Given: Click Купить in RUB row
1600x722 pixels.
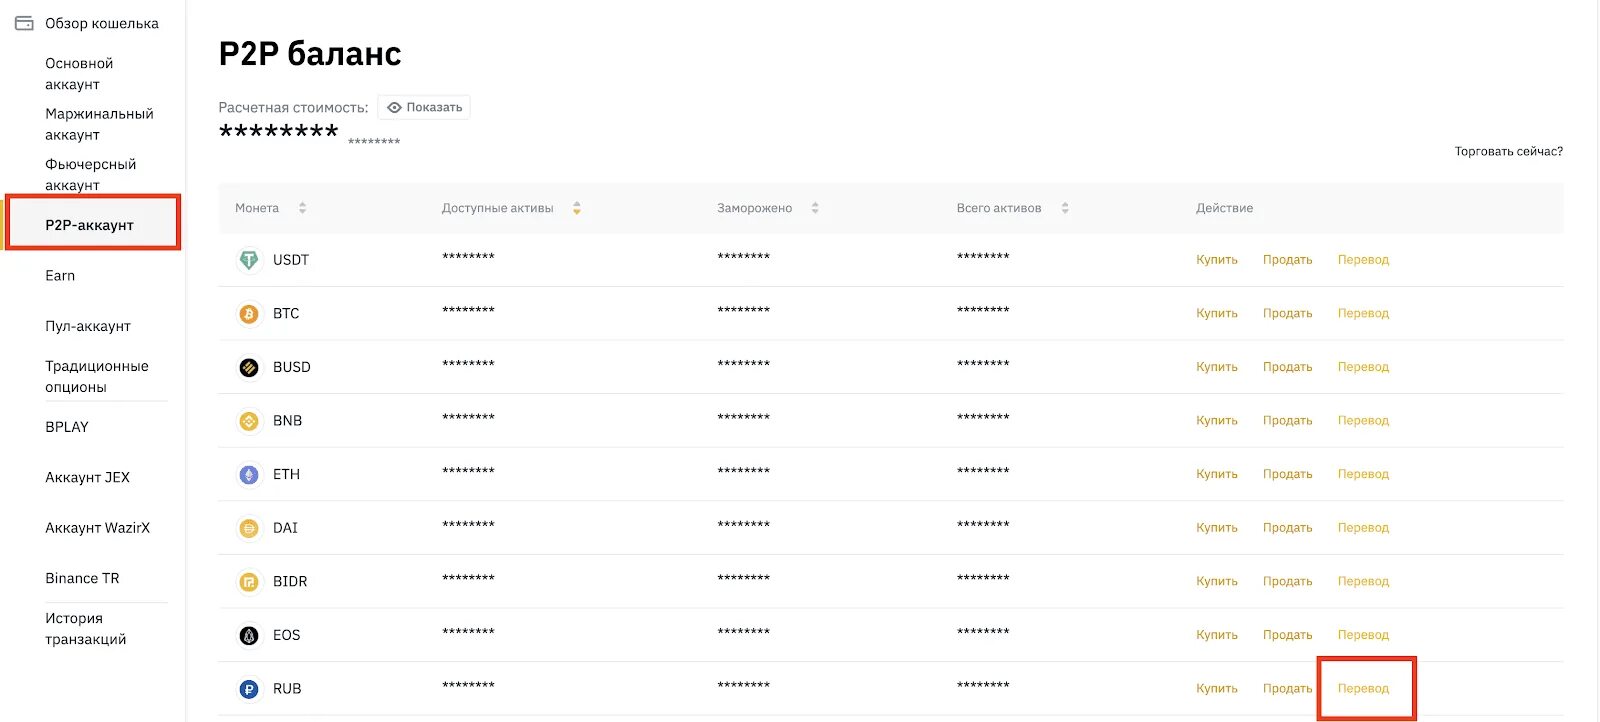Looking at the screenshot, I should pos(1217,689).
